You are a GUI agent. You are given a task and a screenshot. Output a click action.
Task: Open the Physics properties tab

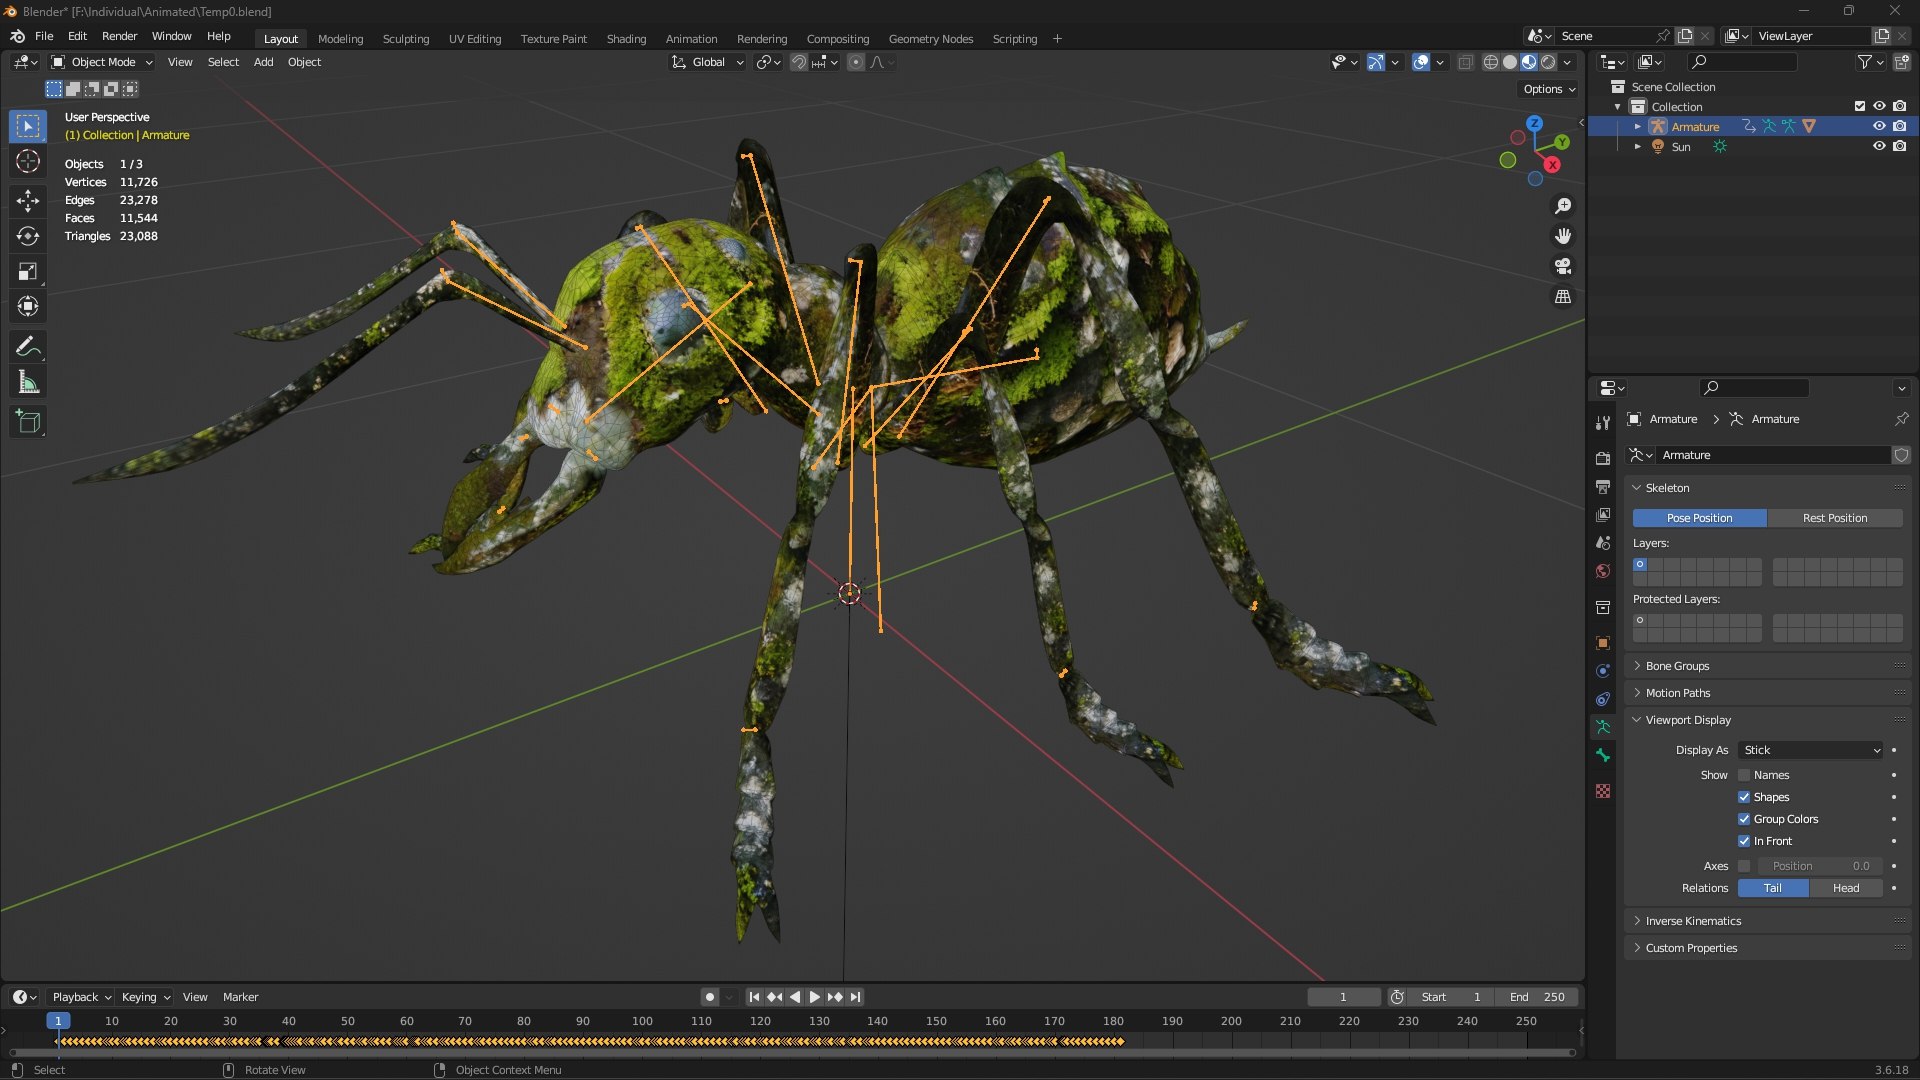[x=1603, y=671]
